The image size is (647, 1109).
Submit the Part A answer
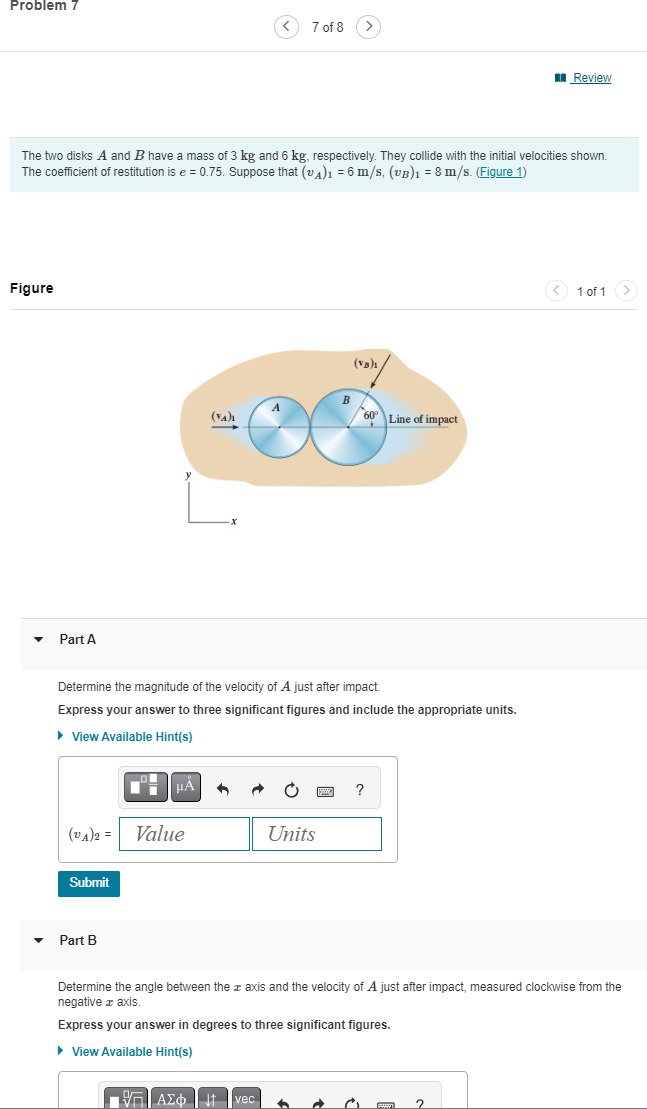pyautogui.click(x=89, y=883)
